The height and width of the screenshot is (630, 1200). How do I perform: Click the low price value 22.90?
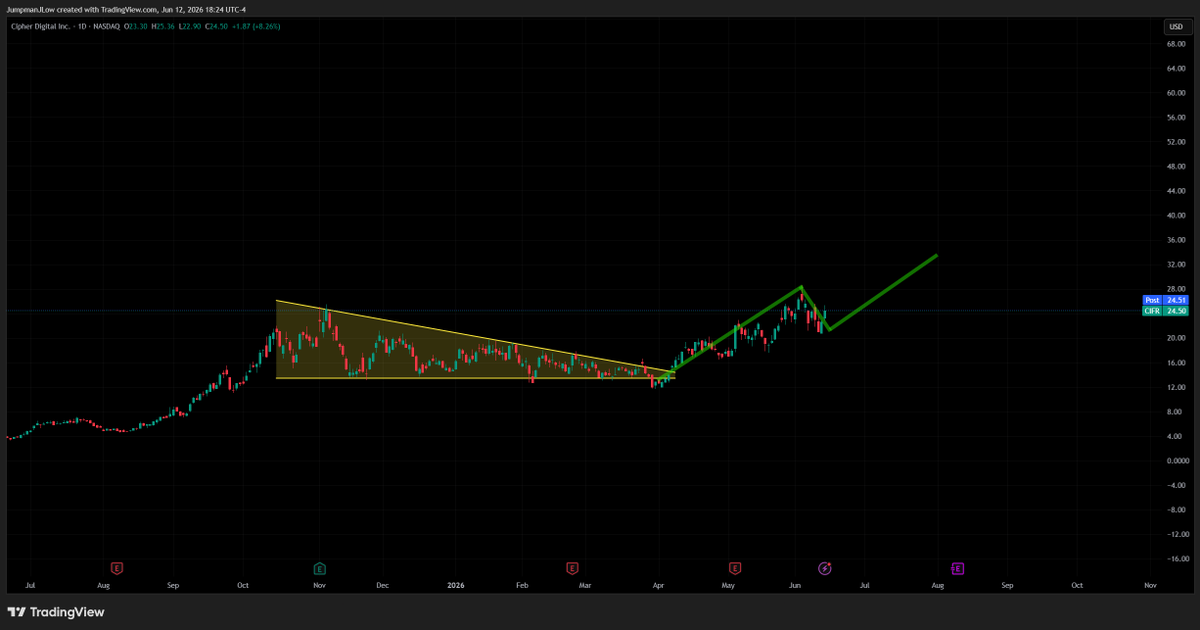pos(192,26)
